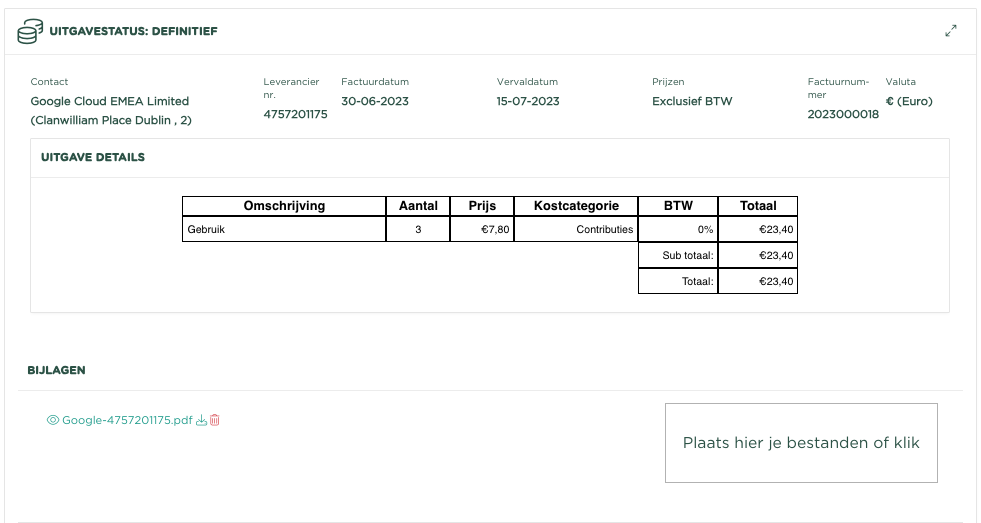Expand the expense panel to fullscreen

(950, 31)
